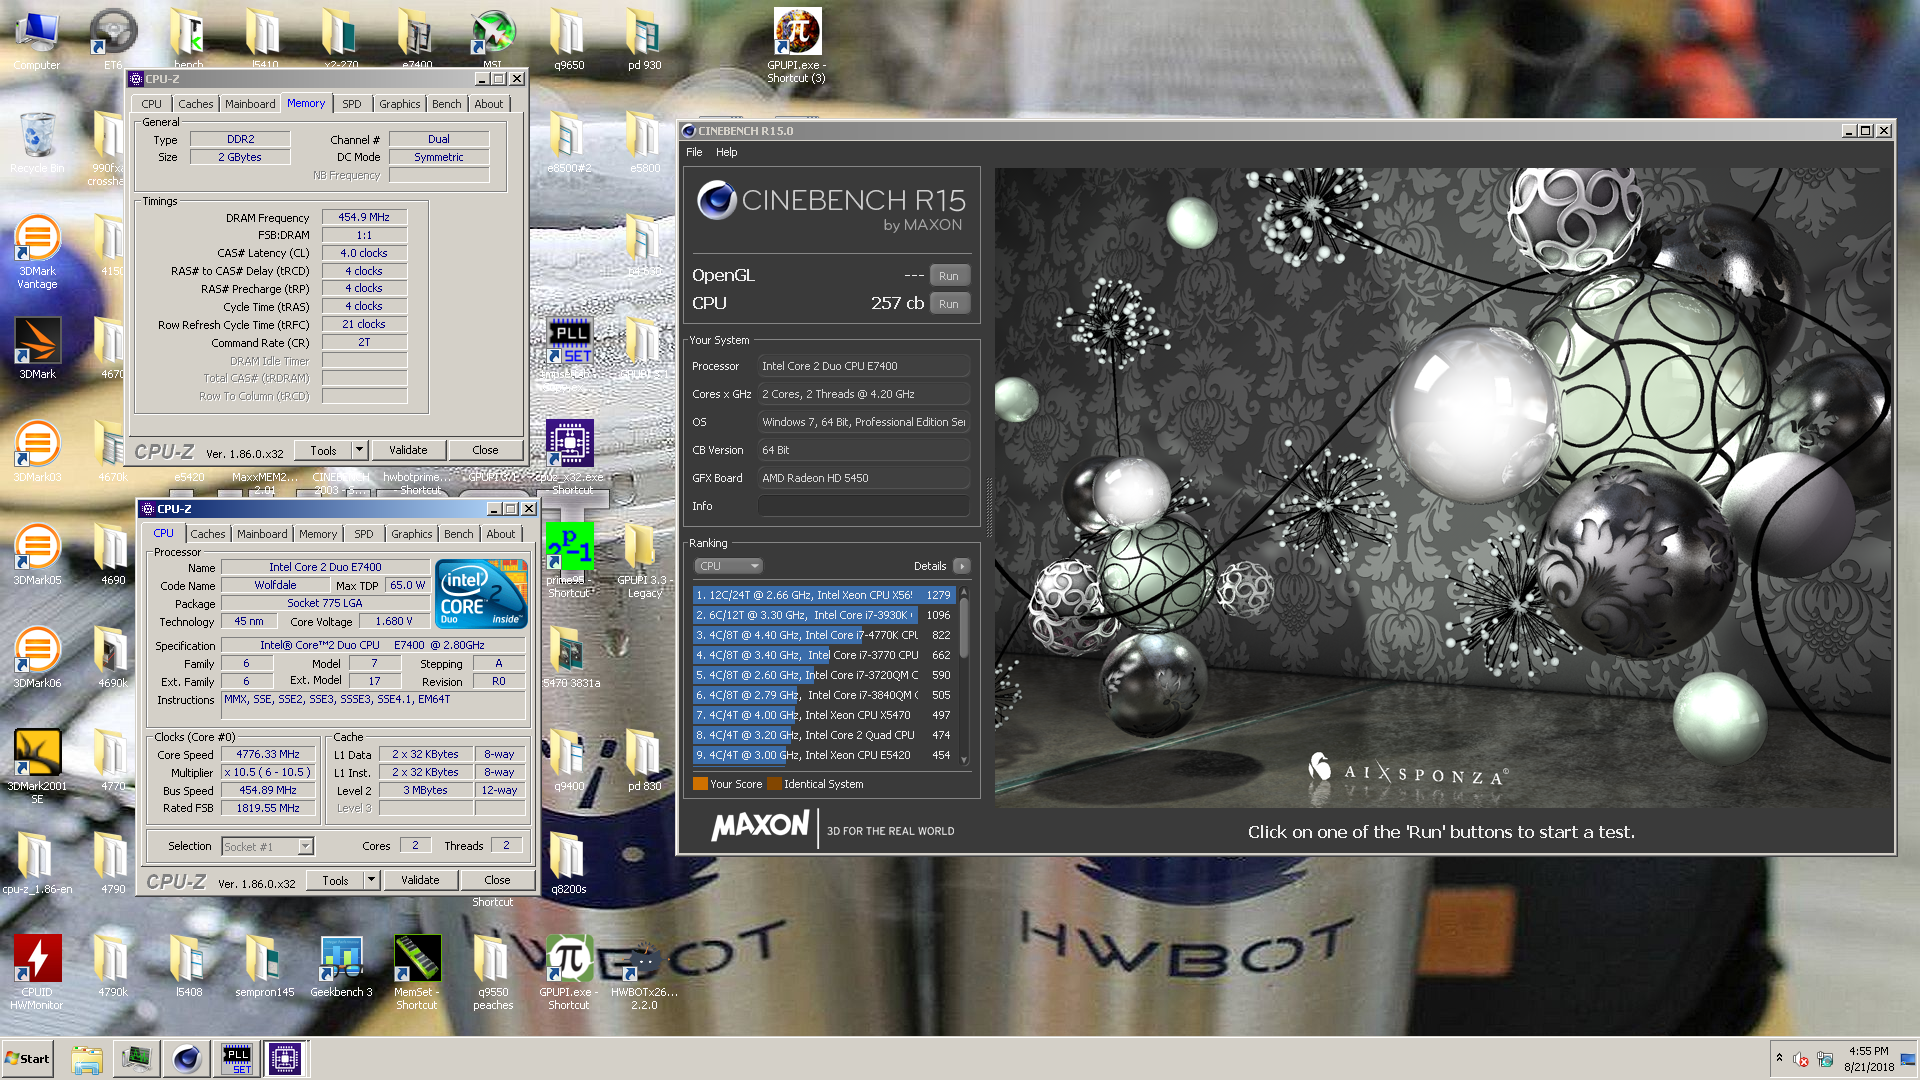Launch 3DMark2001 SE shortcut
This screenshot has height=1080, width=1920.
coord(37,766)
